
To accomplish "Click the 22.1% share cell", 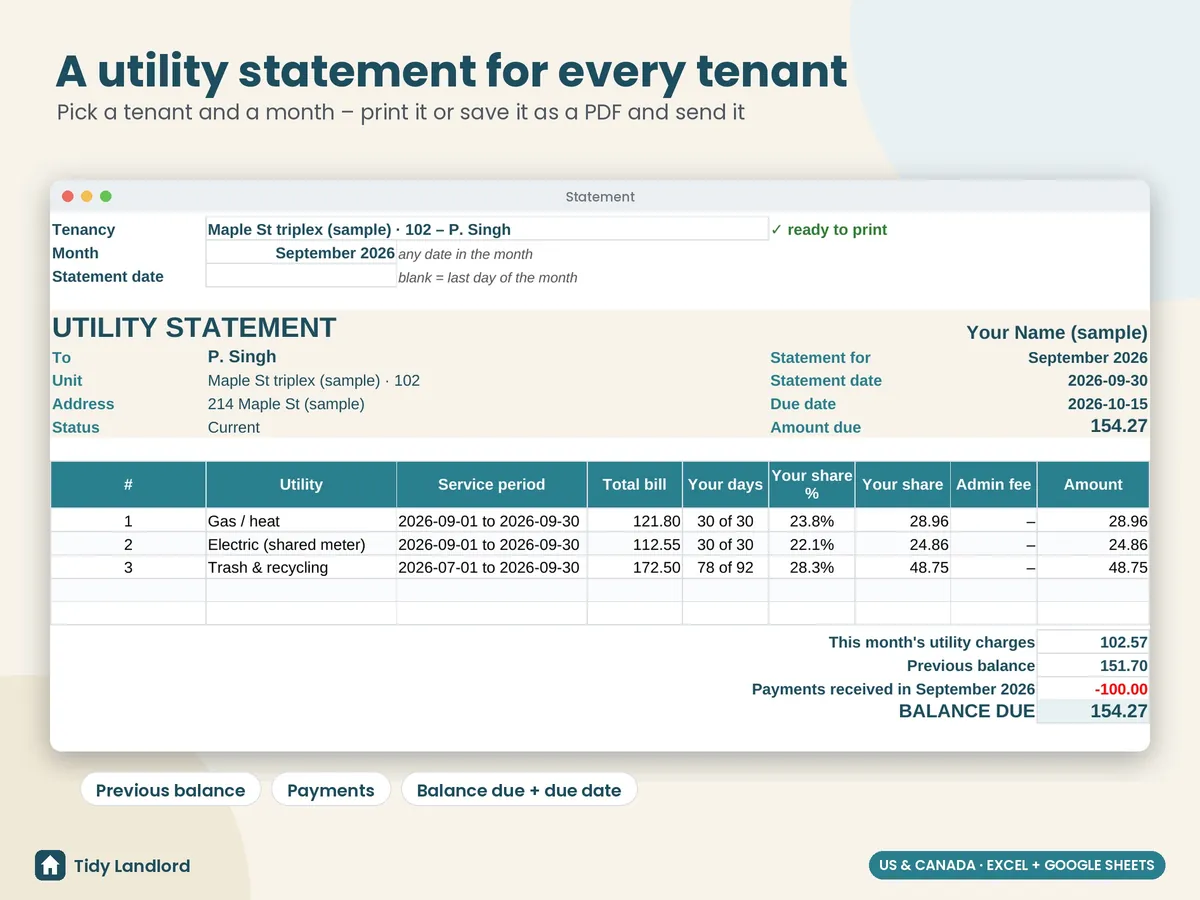I will 811,544.
